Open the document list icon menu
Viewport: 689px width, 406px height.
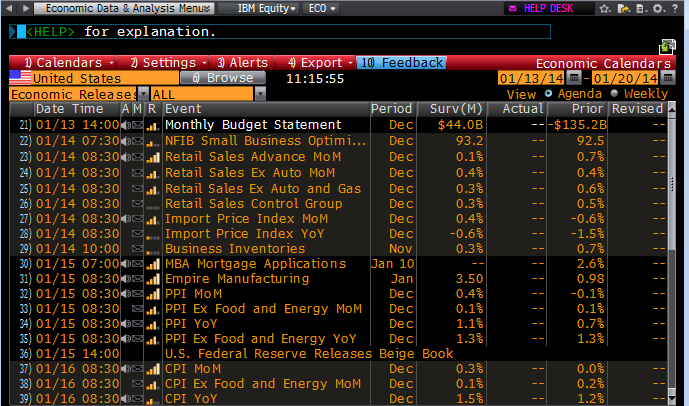click(640, 8)
